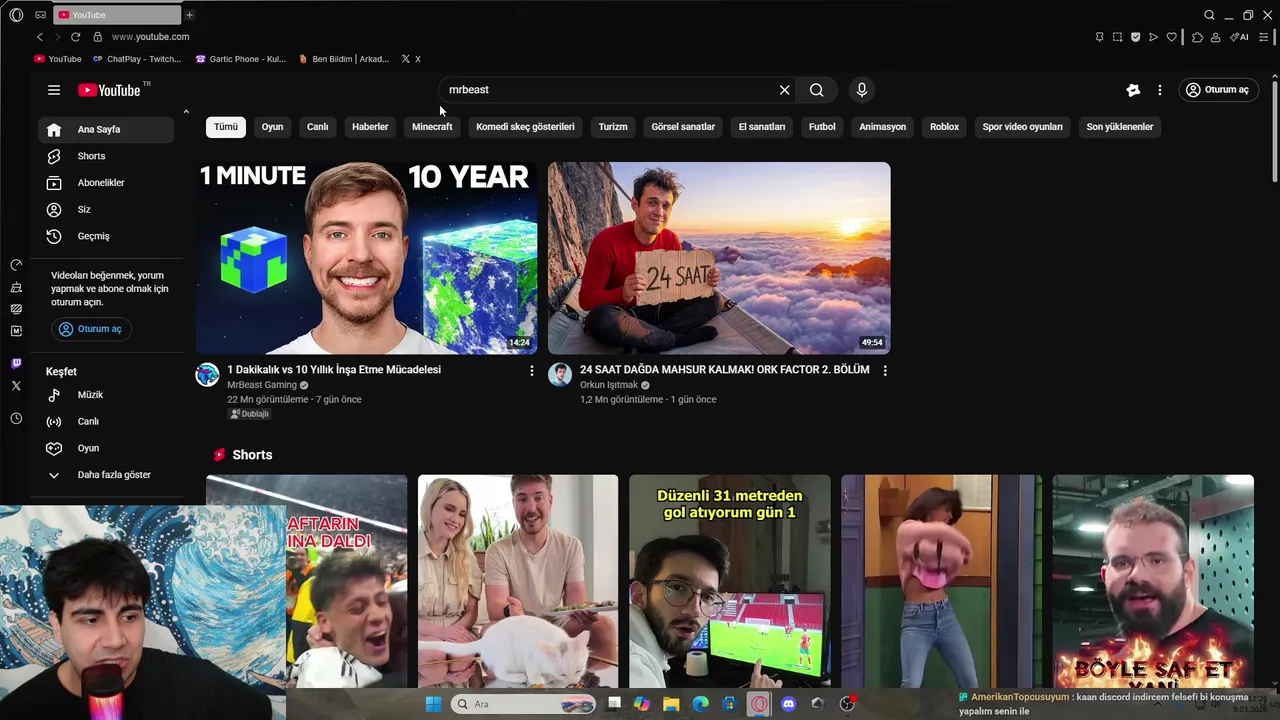Click Oturum aç button in sidebar

pos(91,329)
